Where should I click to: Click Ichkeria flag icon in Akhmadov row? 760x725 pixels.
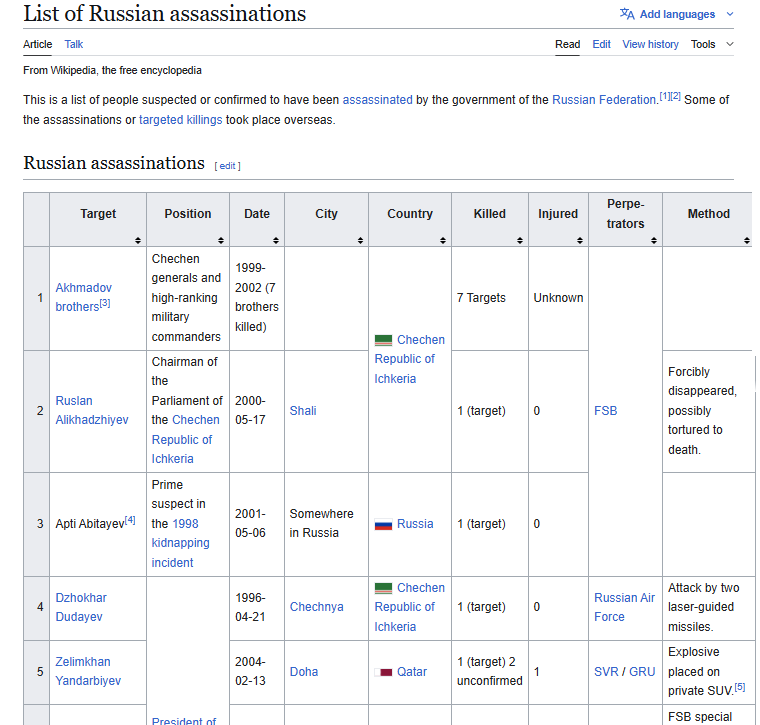[383, 340]
